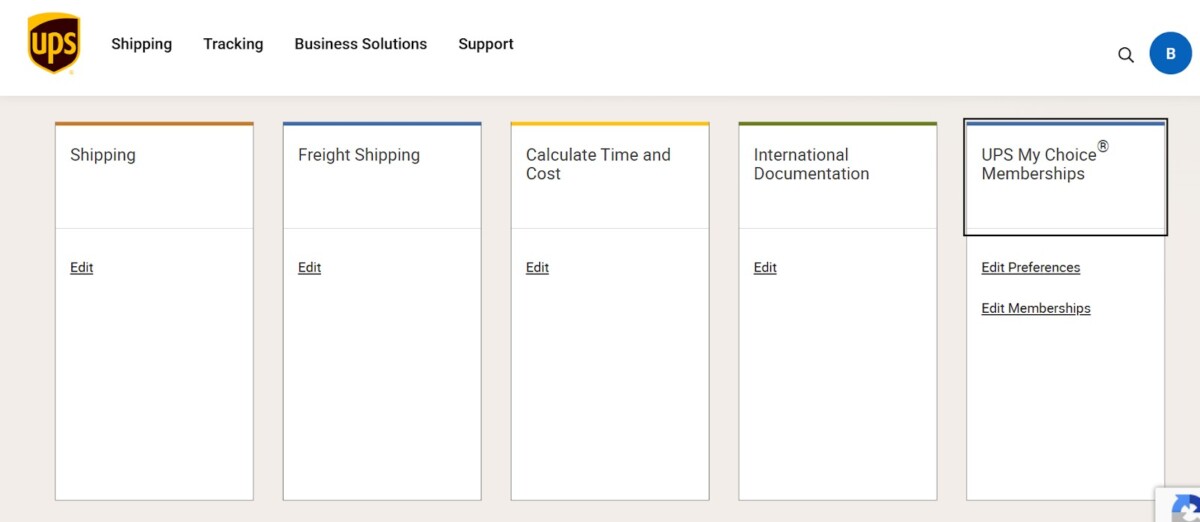The height and width of the screenshot is (522, 1200).
Task: Click Edit under International Documentation
Action: (766, 267)
